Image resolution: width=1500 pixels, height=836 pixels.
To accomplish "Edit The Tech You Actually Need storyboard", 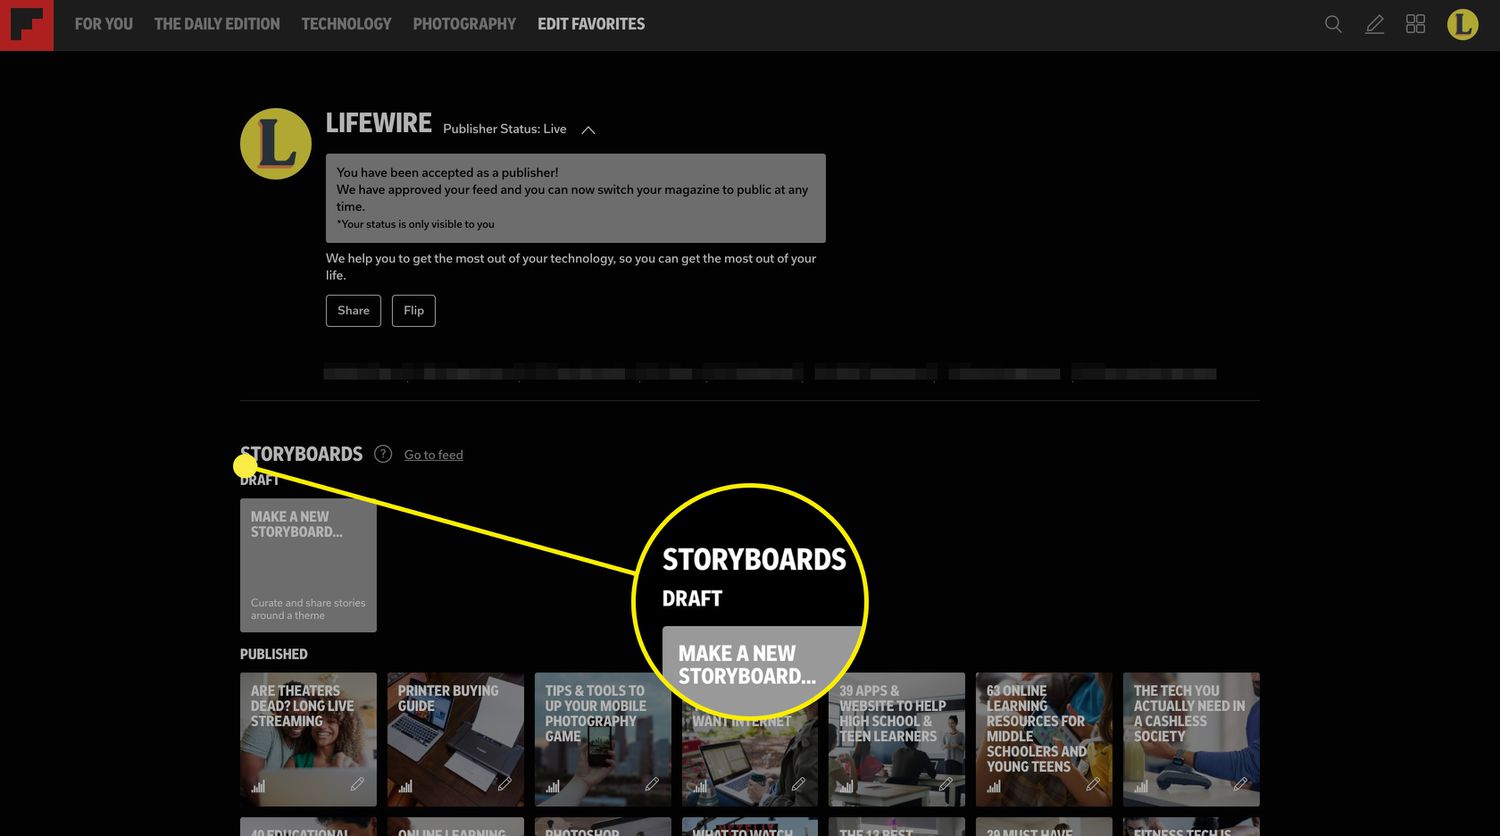I will pos(1240,785).
